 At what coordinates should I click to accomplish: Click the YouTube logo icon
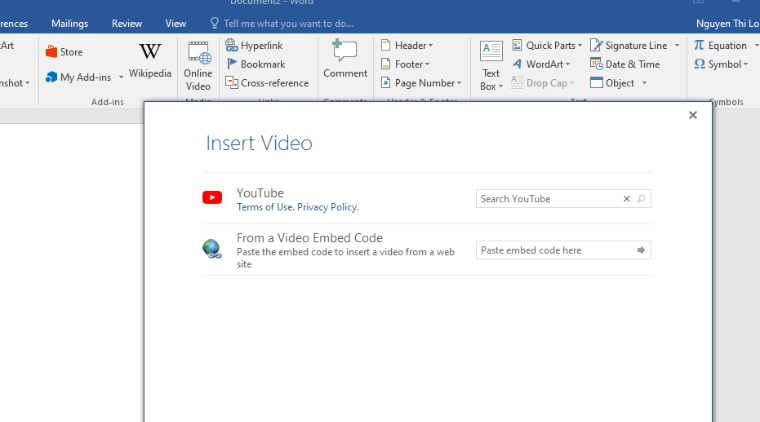coord(212,198)
